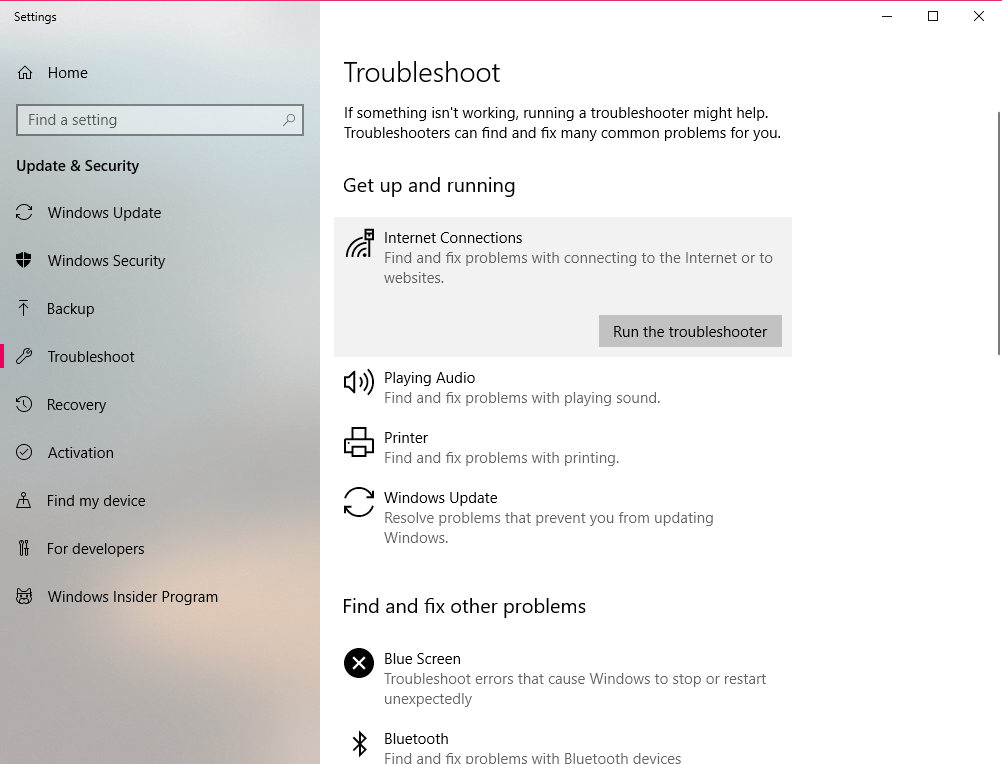
Task: Select the Windows Update troubleshooter entry
Action: pyautogui.click(x=562, y=517)
